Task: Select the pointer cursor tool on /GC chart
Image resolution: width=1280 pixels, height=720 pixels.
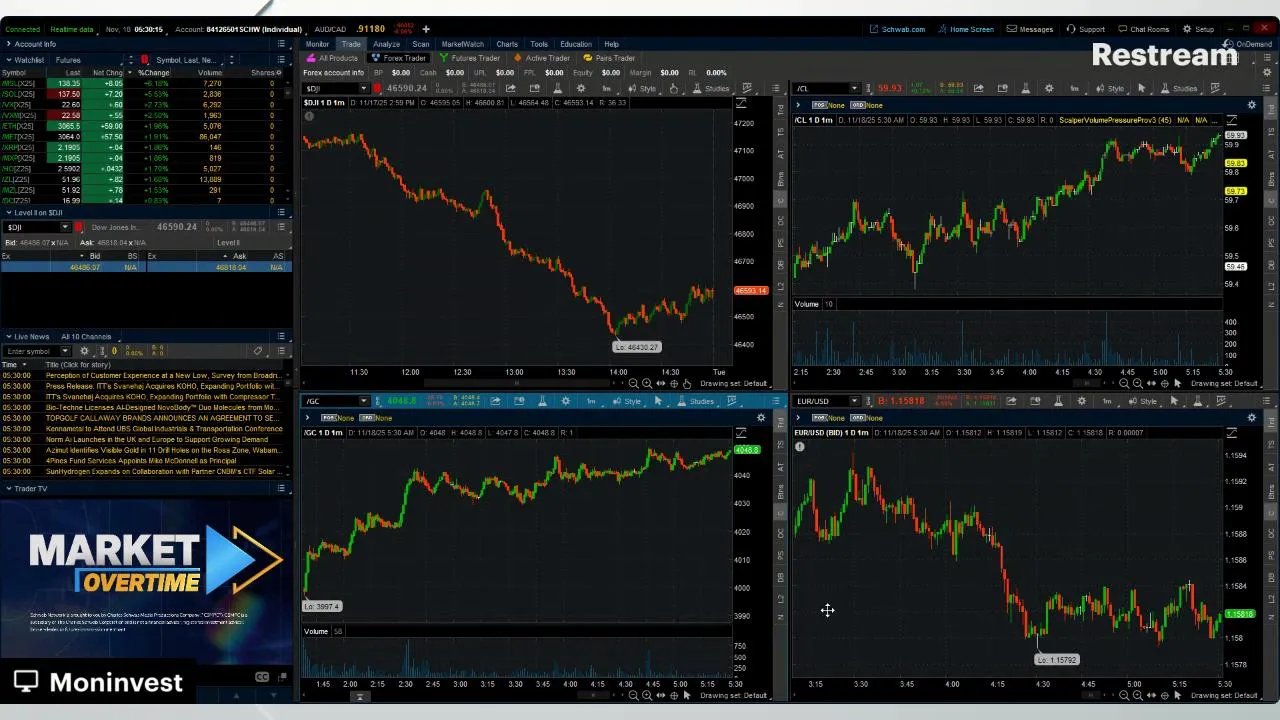Action: coord(658,401)
